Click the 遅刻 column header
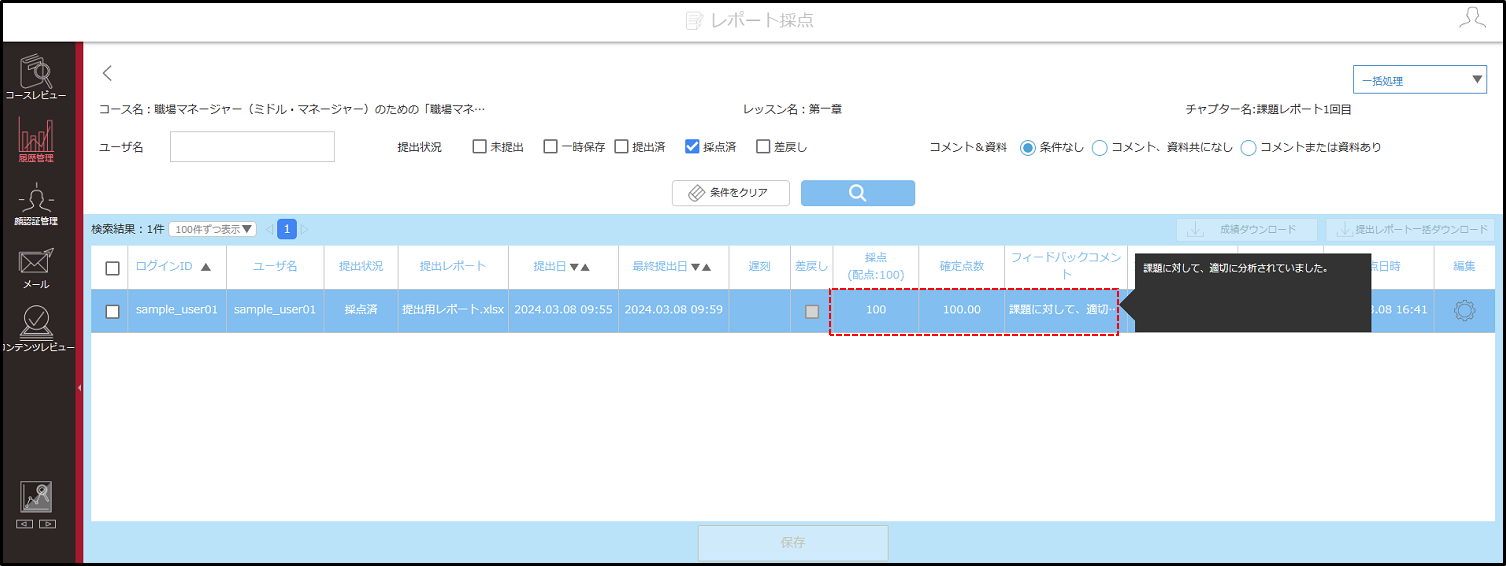The image size is (1506, 566). 760,267
